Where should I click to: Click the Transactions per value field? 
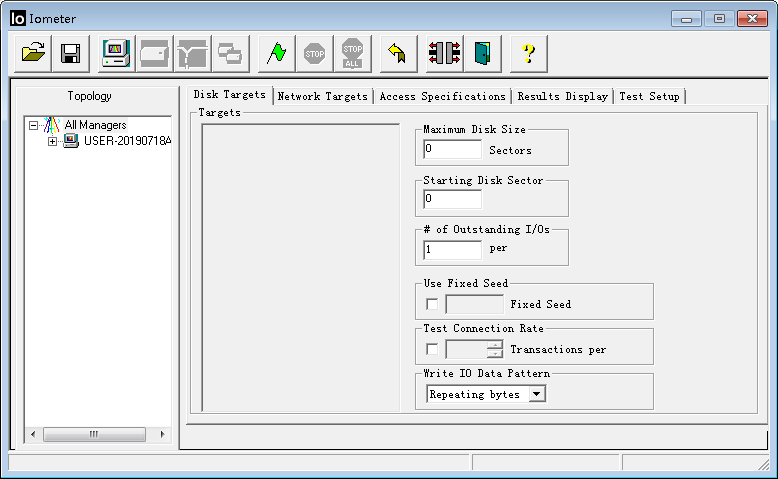pyautogui.click(x=466, y=349)
